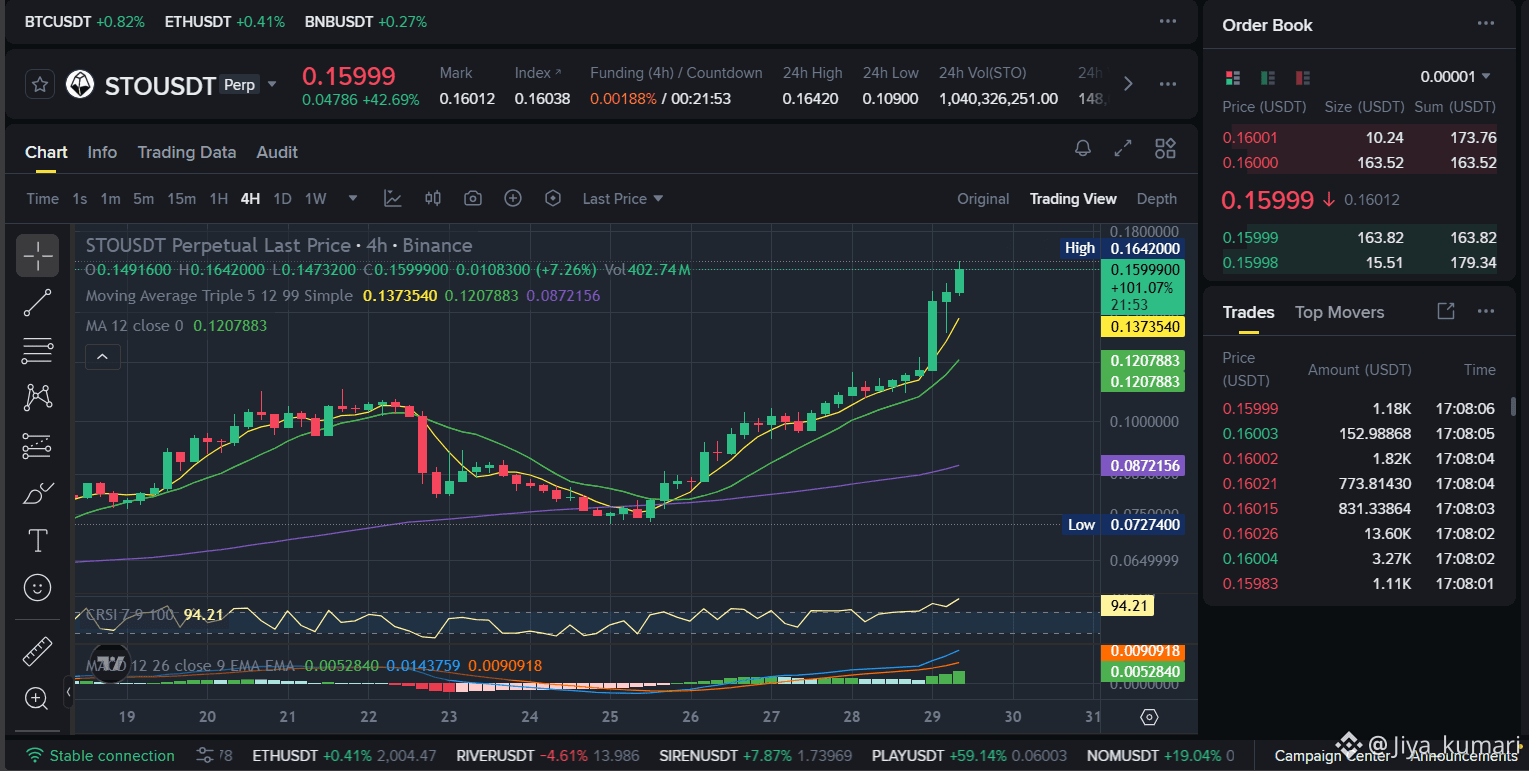Switch chart interval to 15m
Image resolution: width=1529 pixels, height=771 pixels.
[181, 199]
